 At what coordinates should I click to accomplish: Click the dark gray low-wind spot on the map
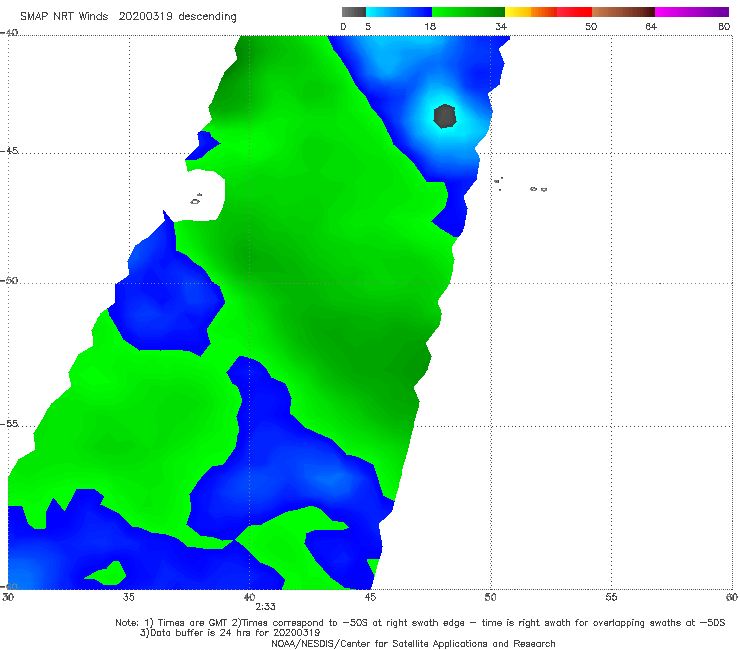click(445, 116)
